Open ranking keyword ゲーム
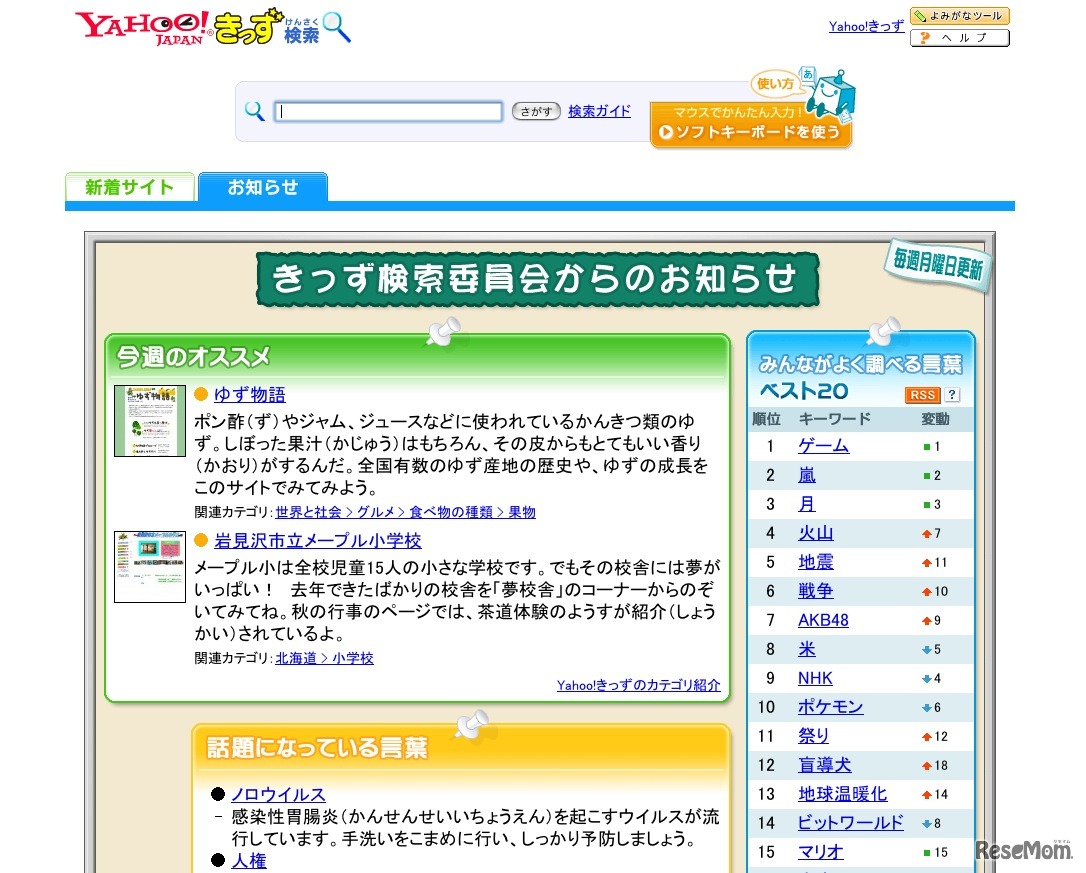 (824, 446)
